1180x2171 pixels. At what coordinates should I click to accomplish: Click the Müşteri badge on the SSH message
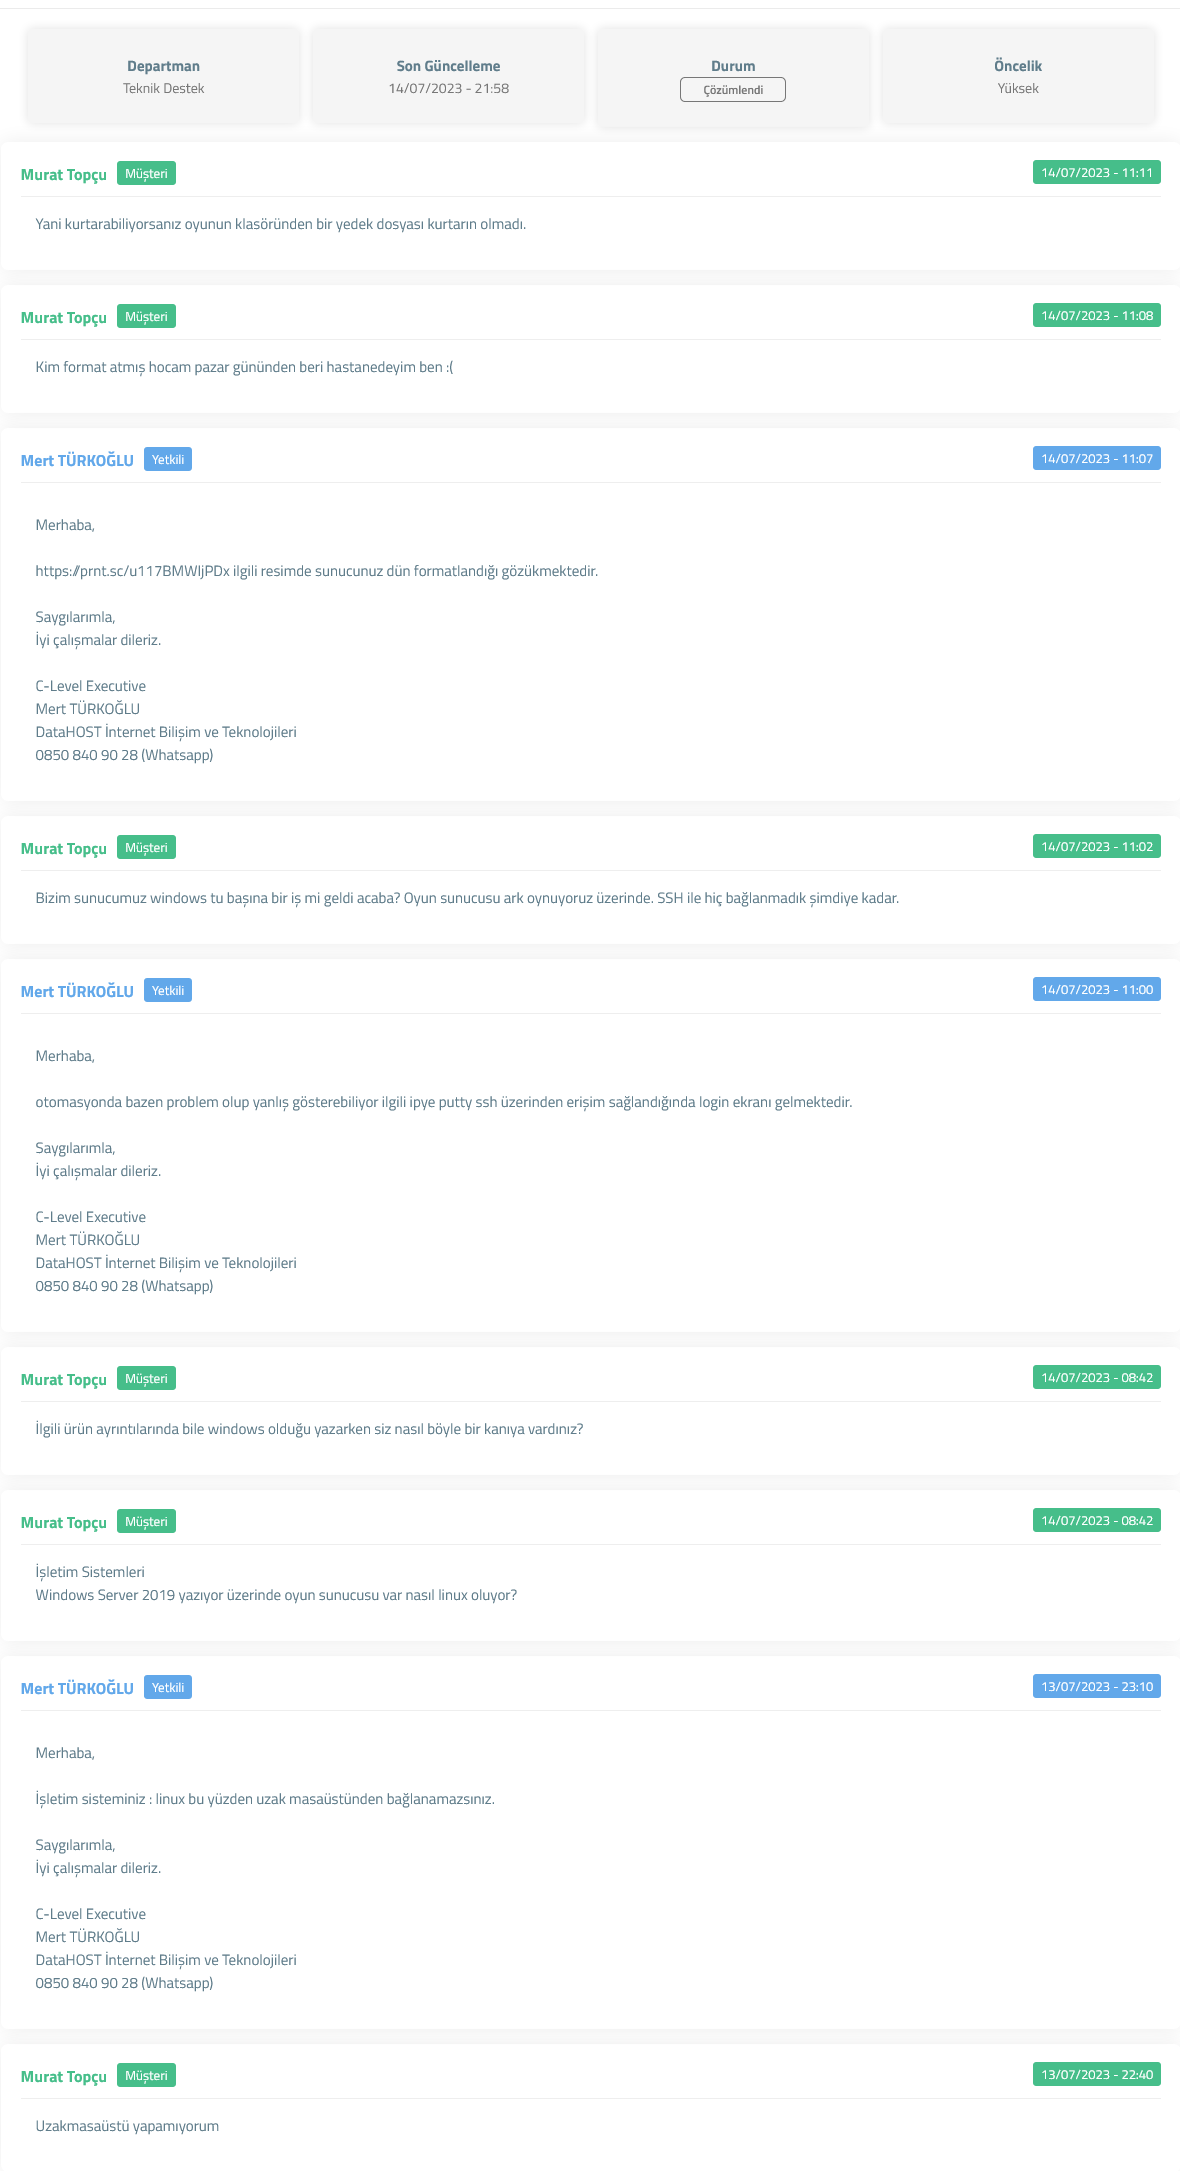pyautogui.click(x=146, y=847)
